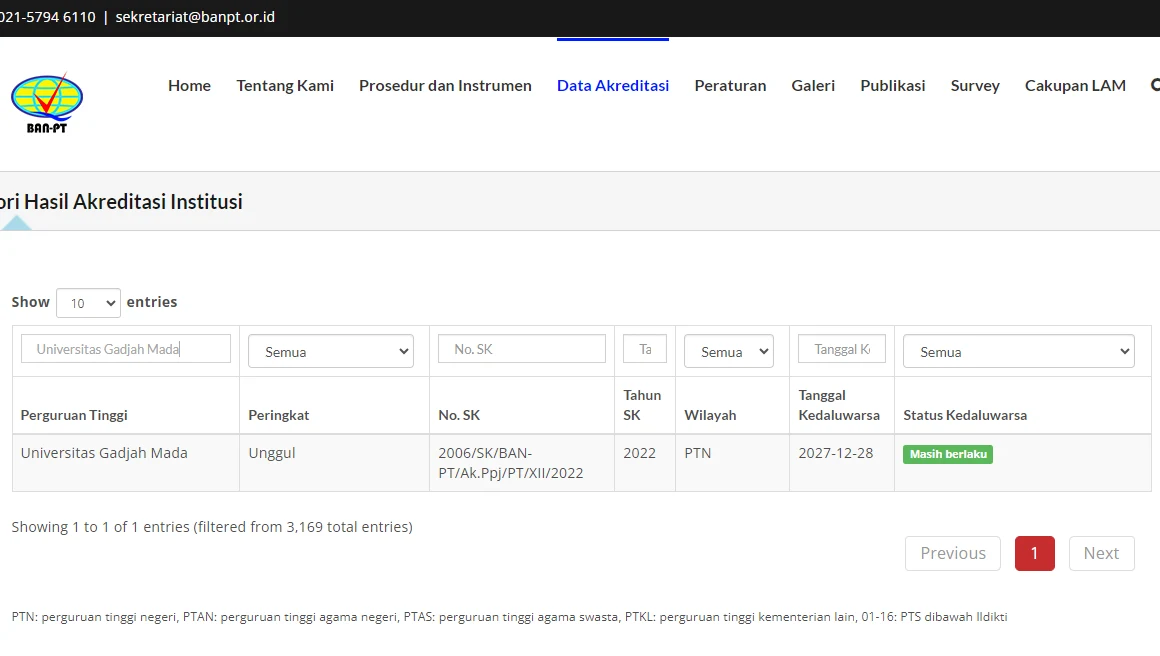Open the Peraturan menu
The image size is (1160, 656).
click(x=730, y=86)
